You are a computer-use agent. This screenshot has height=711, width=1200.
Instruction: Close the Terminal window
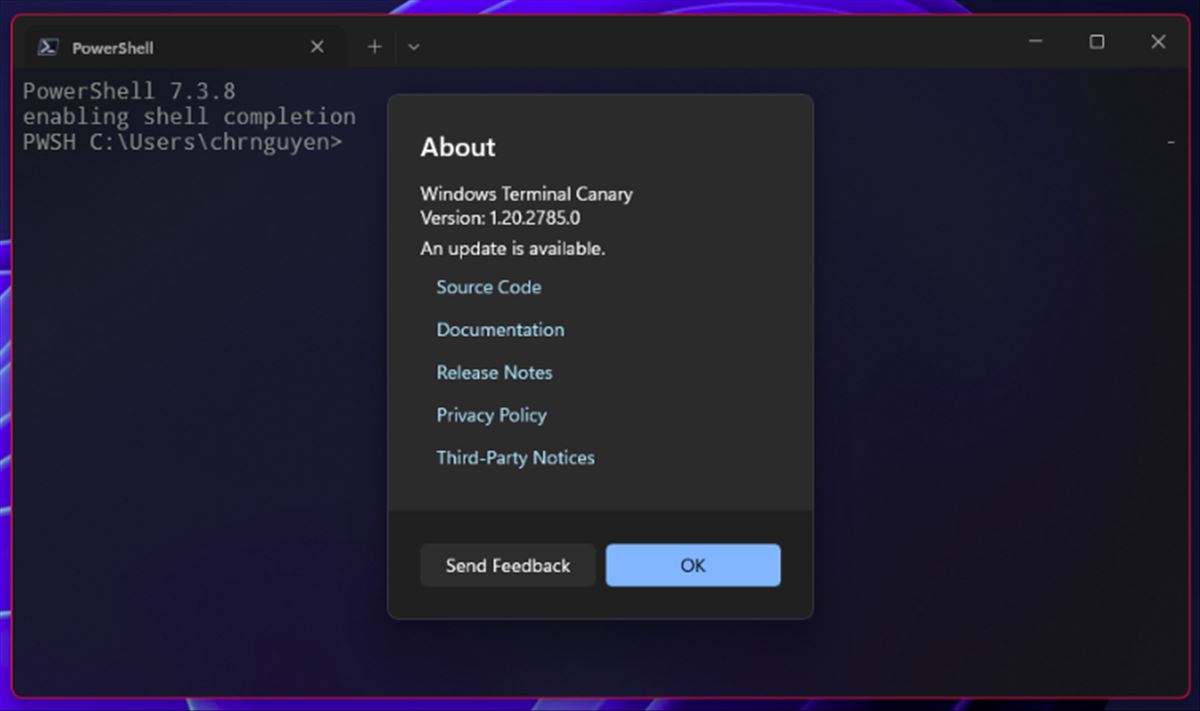click(x=1158, y=42)
